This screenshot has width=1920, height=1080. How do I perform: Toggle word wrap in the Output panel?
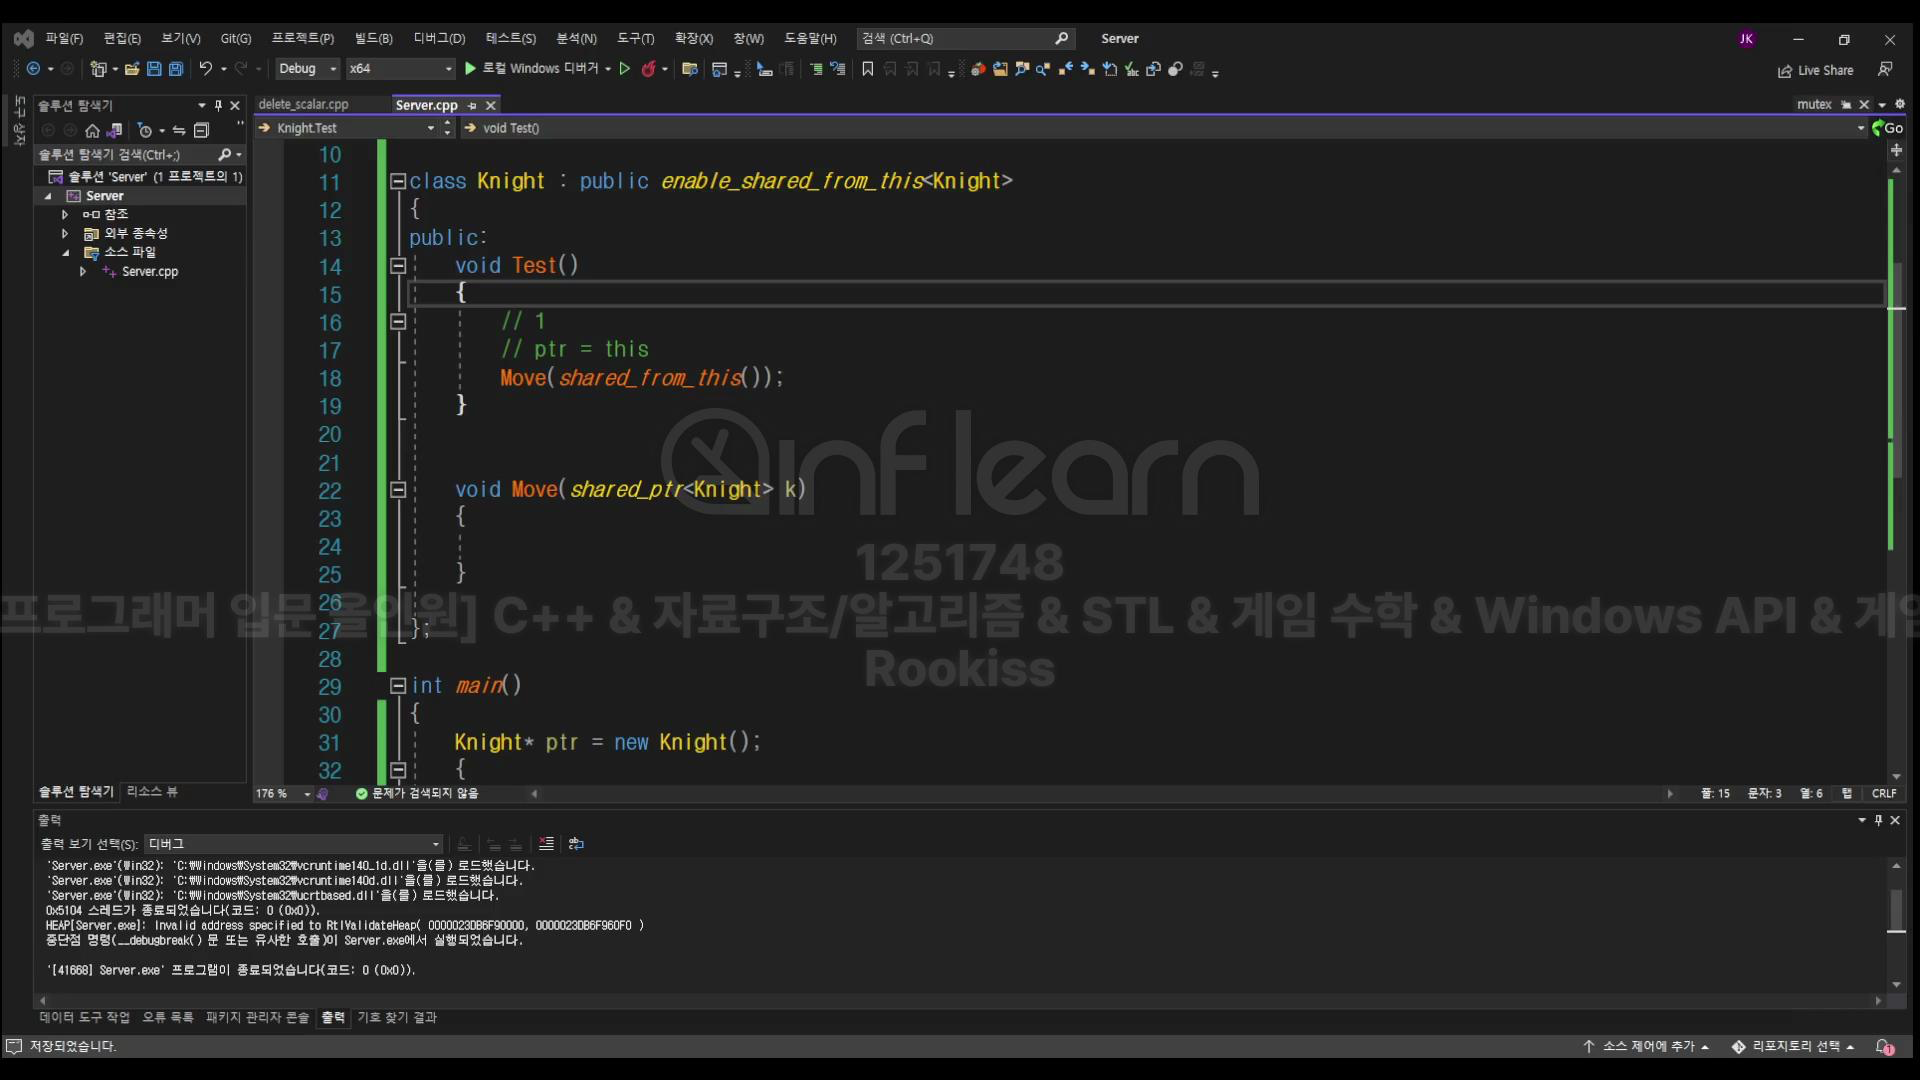click(576, 844)
